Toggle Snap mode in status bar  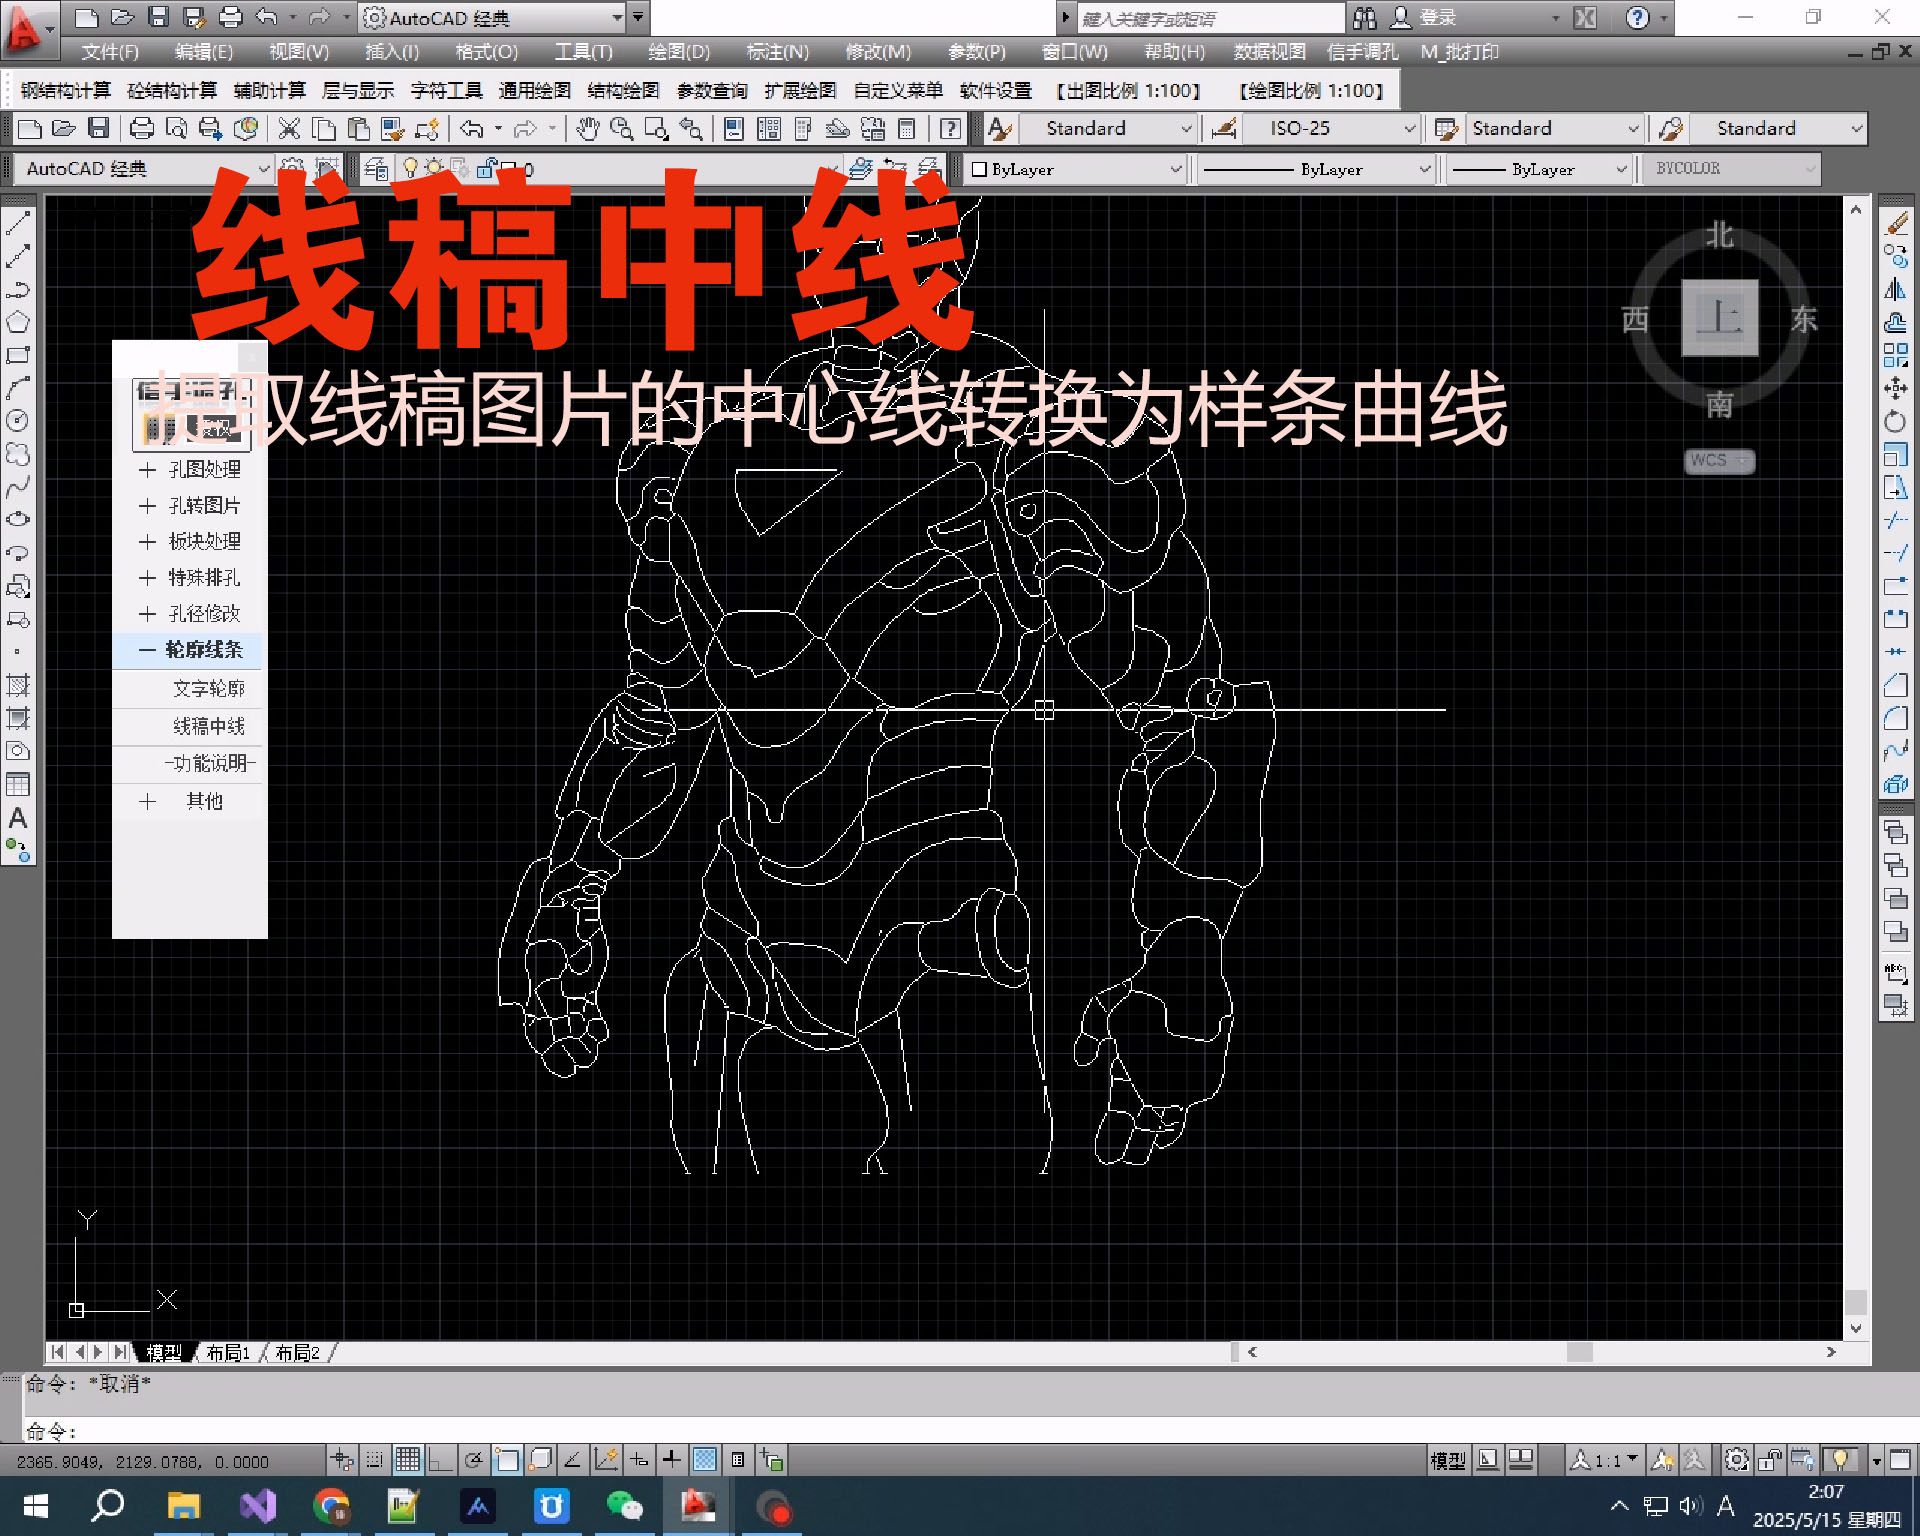(x=374, y=1460)
